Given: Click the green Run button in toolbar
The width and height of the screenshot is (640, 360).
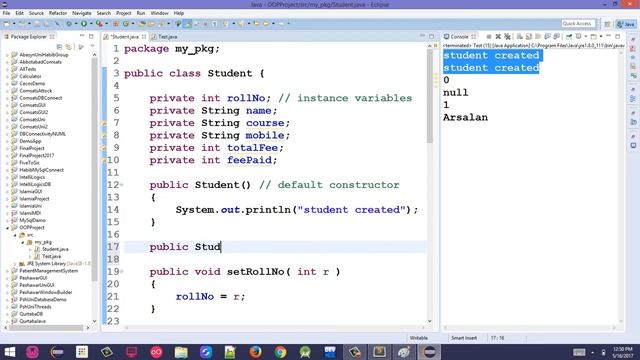Looking at the screenshot, I should point(84,24).
